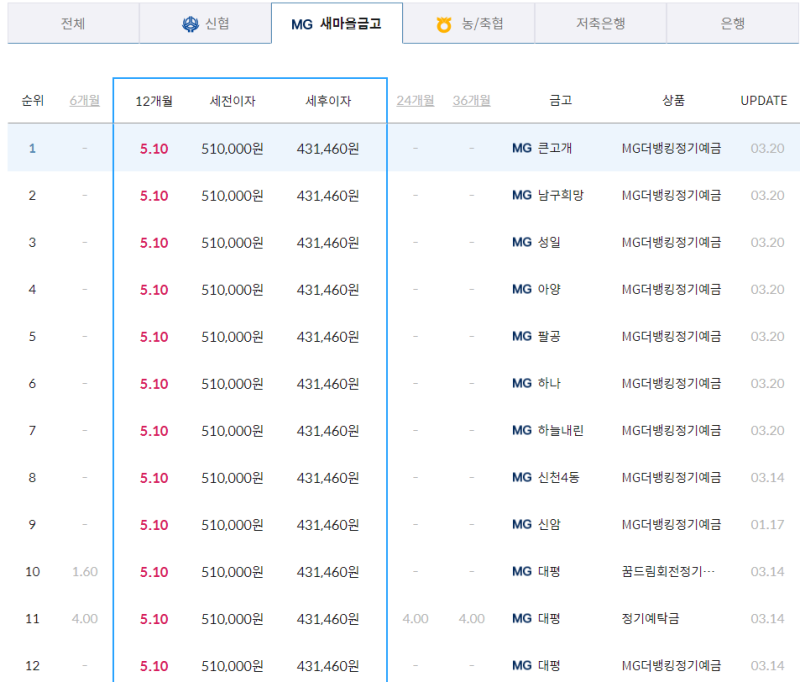Click the 36개월 4.00 rate in row 11
This screenshot has width=800, height=682.
pos(471,619)
